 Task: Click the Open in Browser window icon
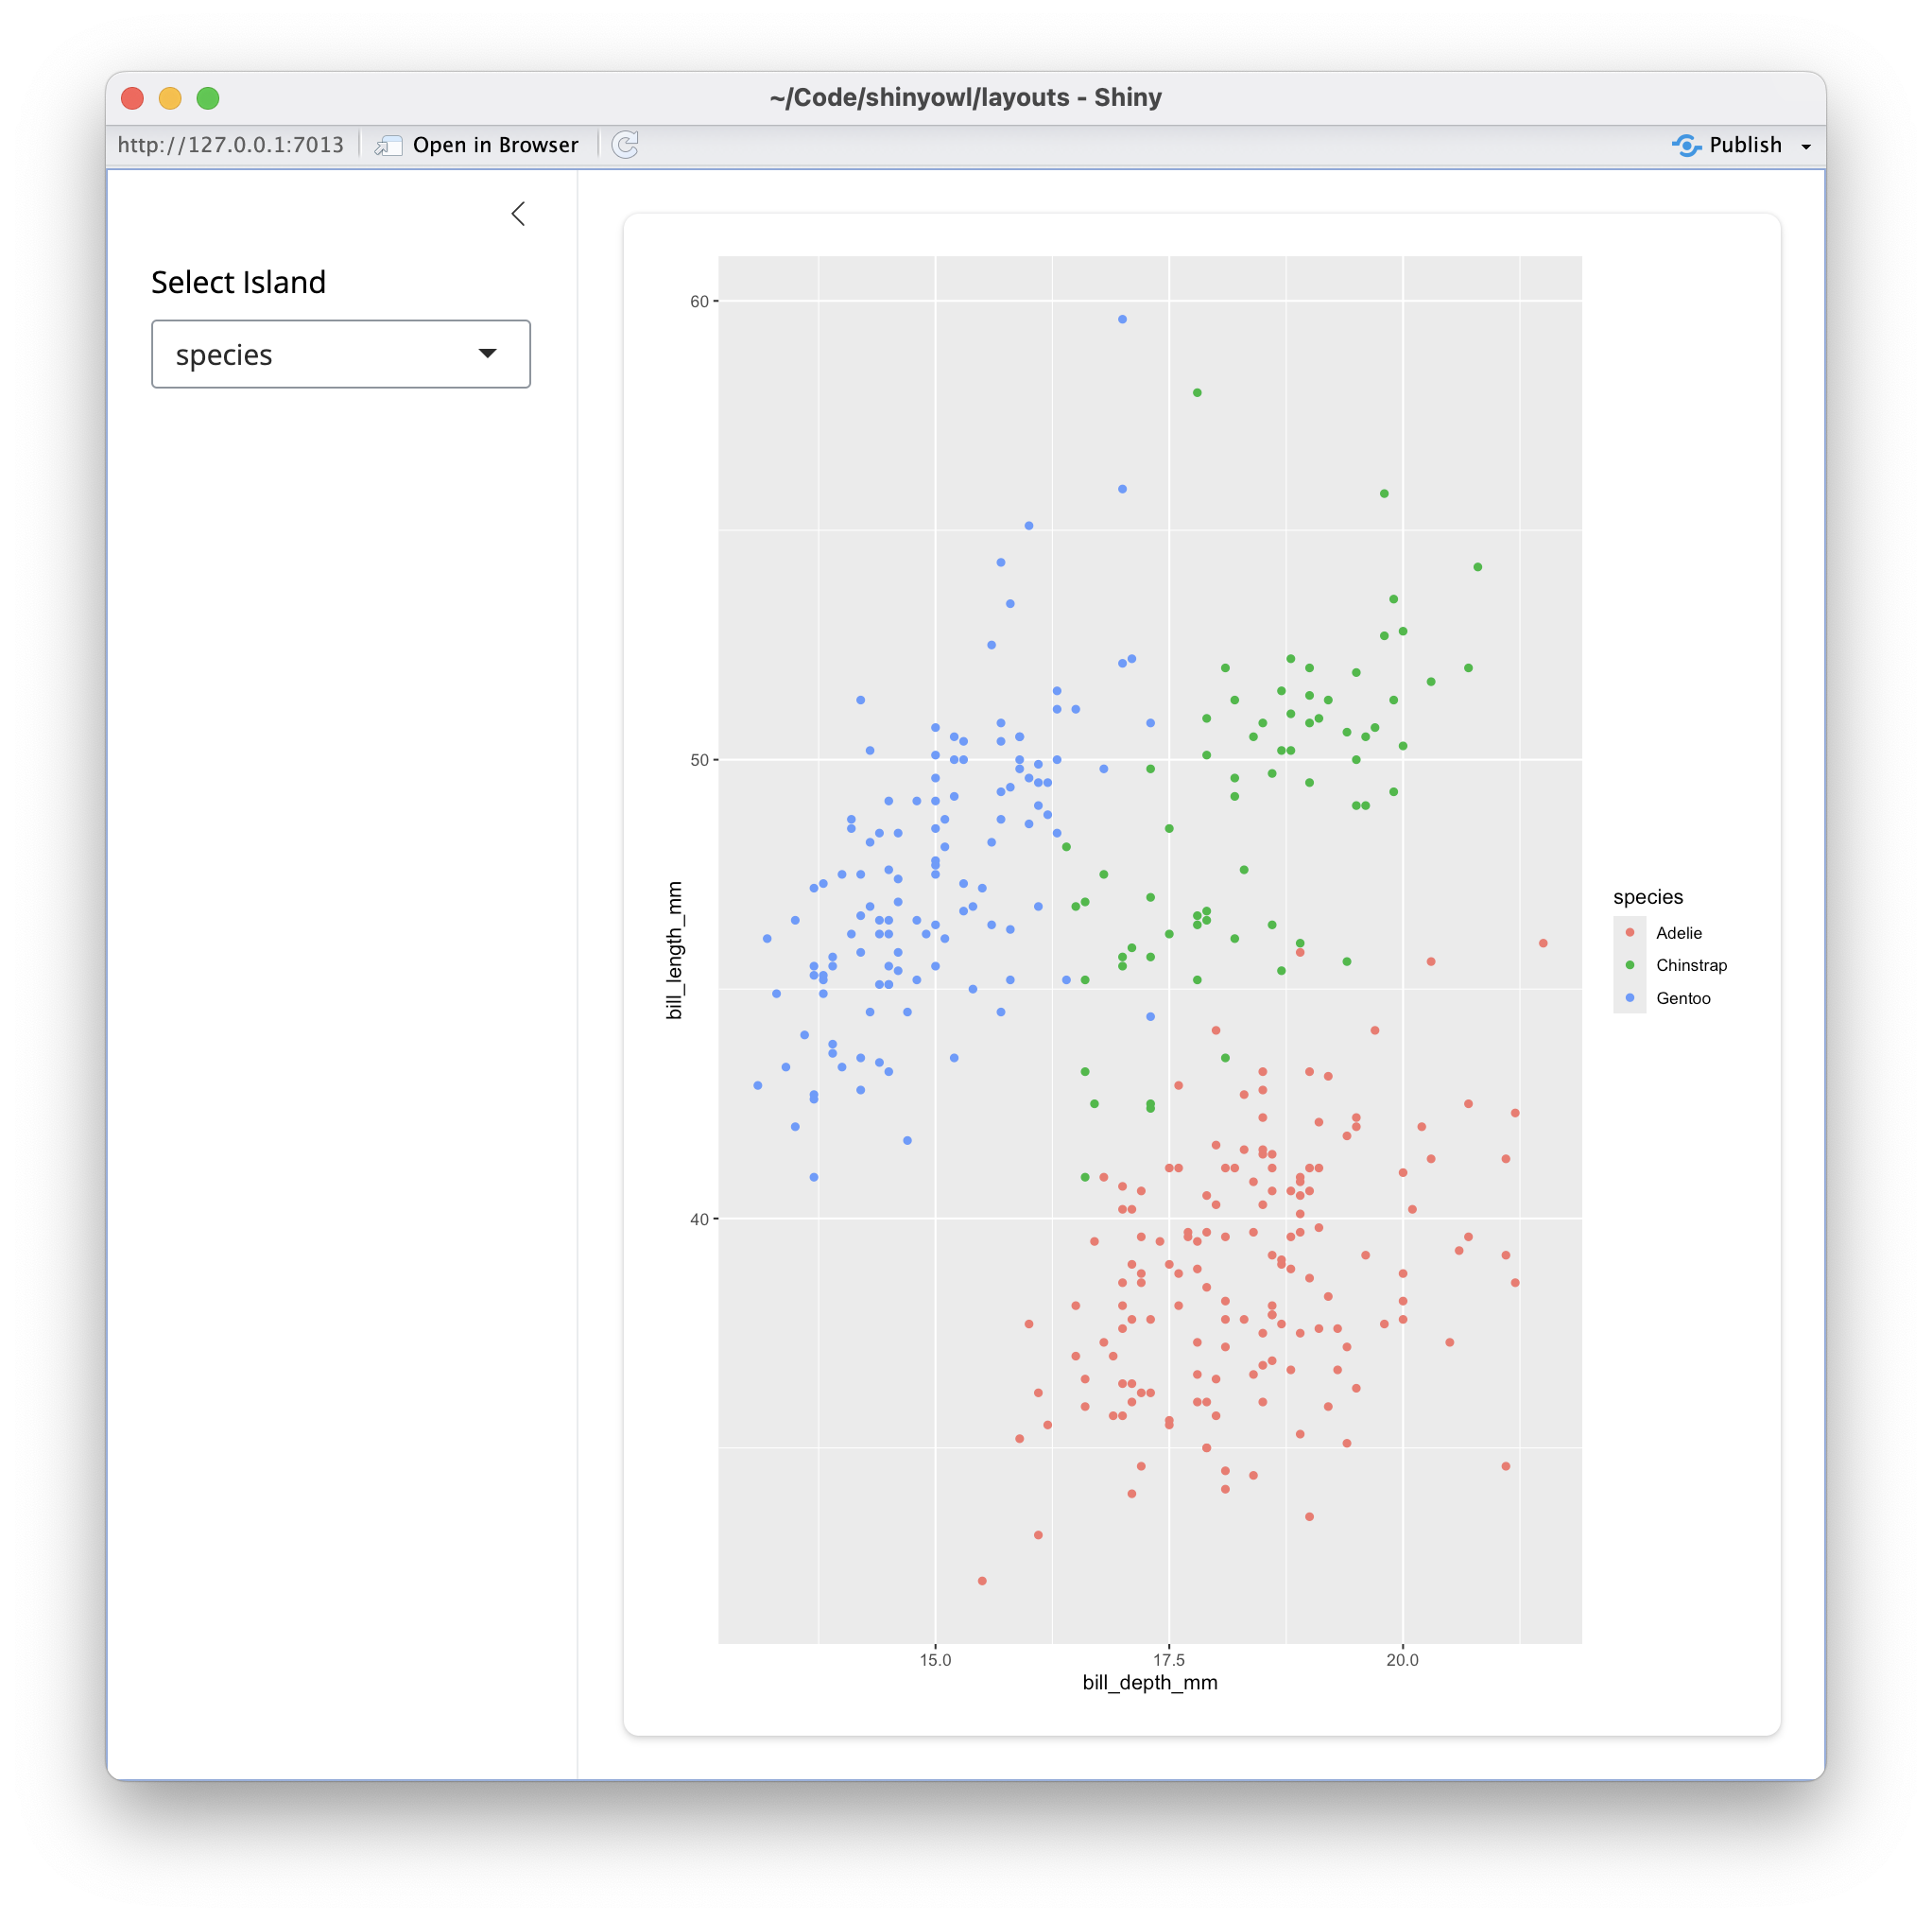point(385,145)
